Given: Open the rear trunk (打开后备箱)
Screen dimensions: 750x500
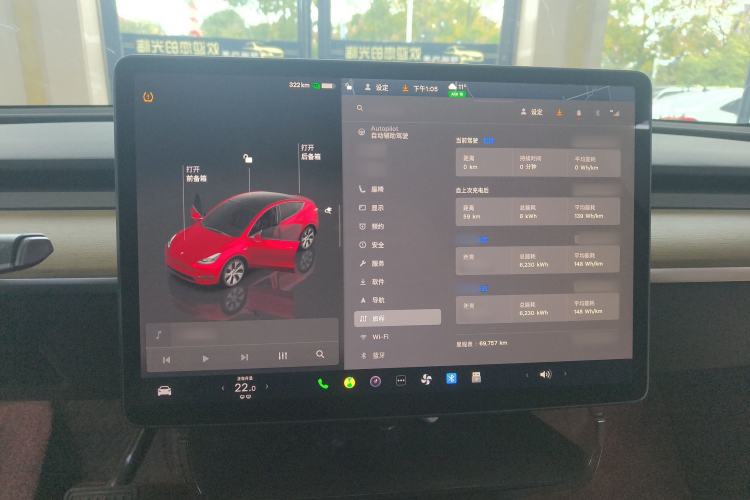Looking at the screenshot, I should pos(310,152).
